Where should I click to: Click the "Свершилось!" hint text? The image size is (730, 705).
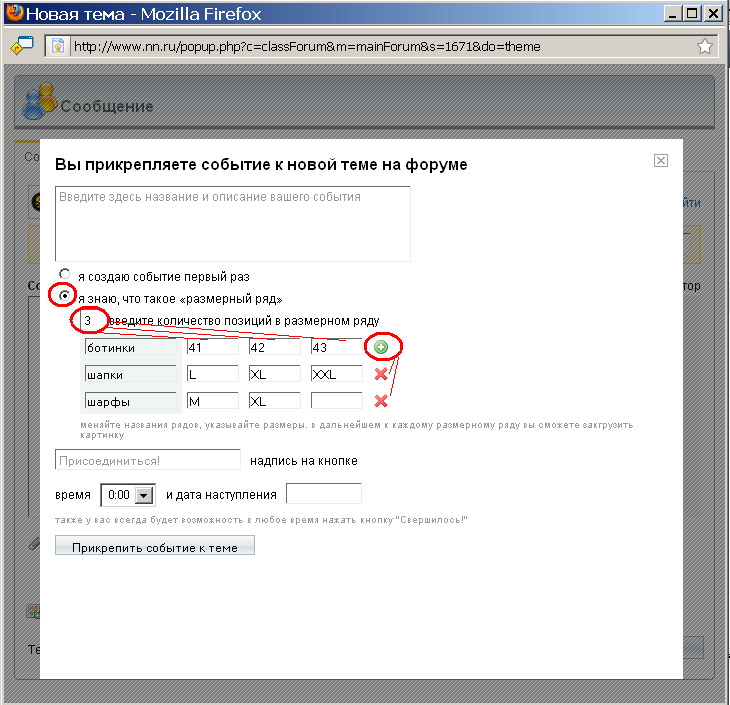pyautogui.click(x=261, y=520)
